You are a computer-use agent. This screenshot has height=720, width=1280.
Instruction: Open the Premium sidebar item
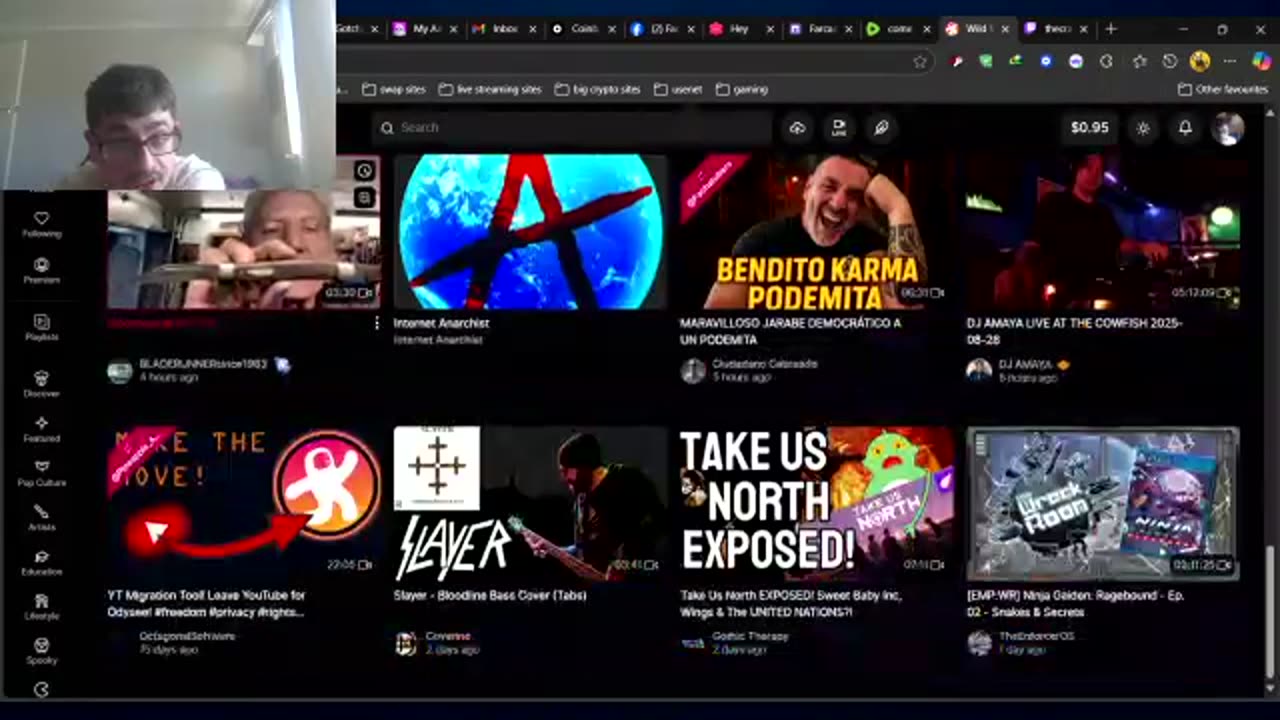[41, 271]
